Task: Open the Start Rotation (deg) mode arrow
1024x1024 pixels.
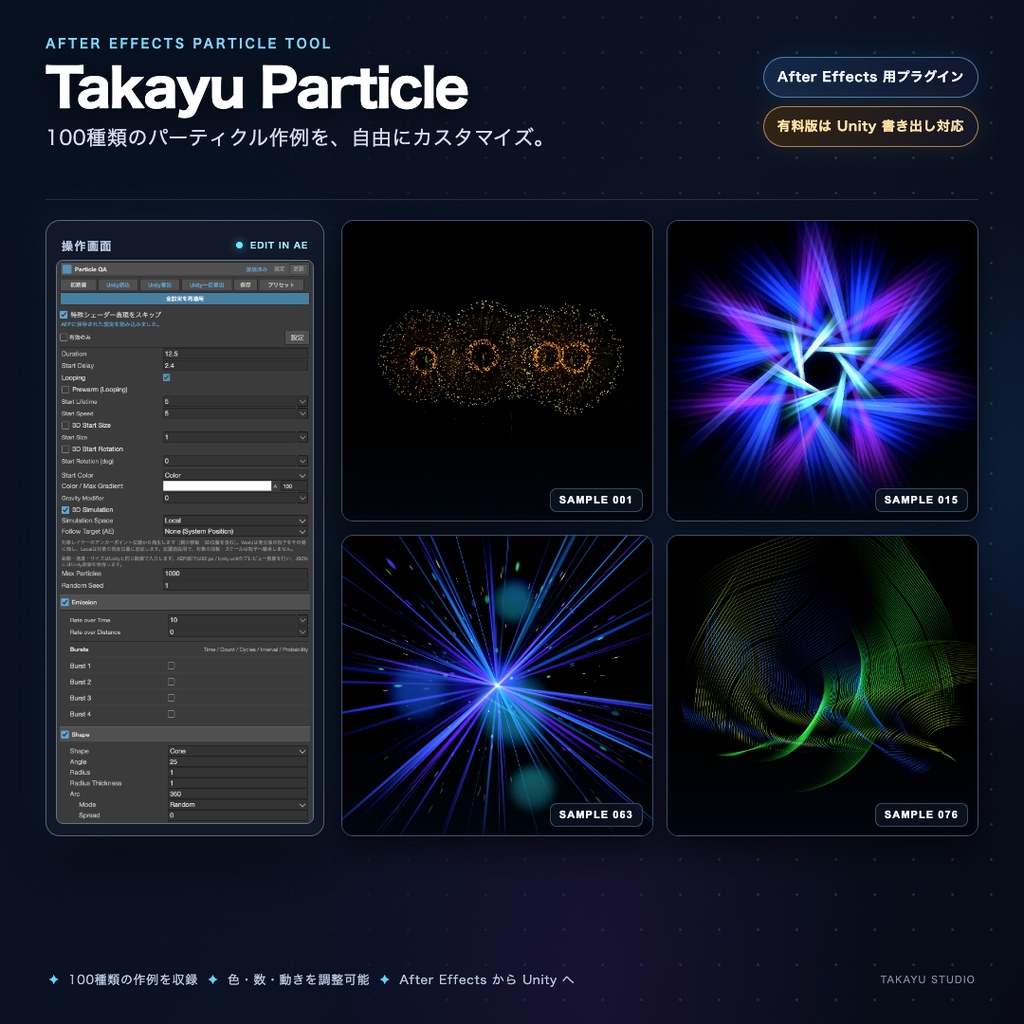Action: pos(302,461)
